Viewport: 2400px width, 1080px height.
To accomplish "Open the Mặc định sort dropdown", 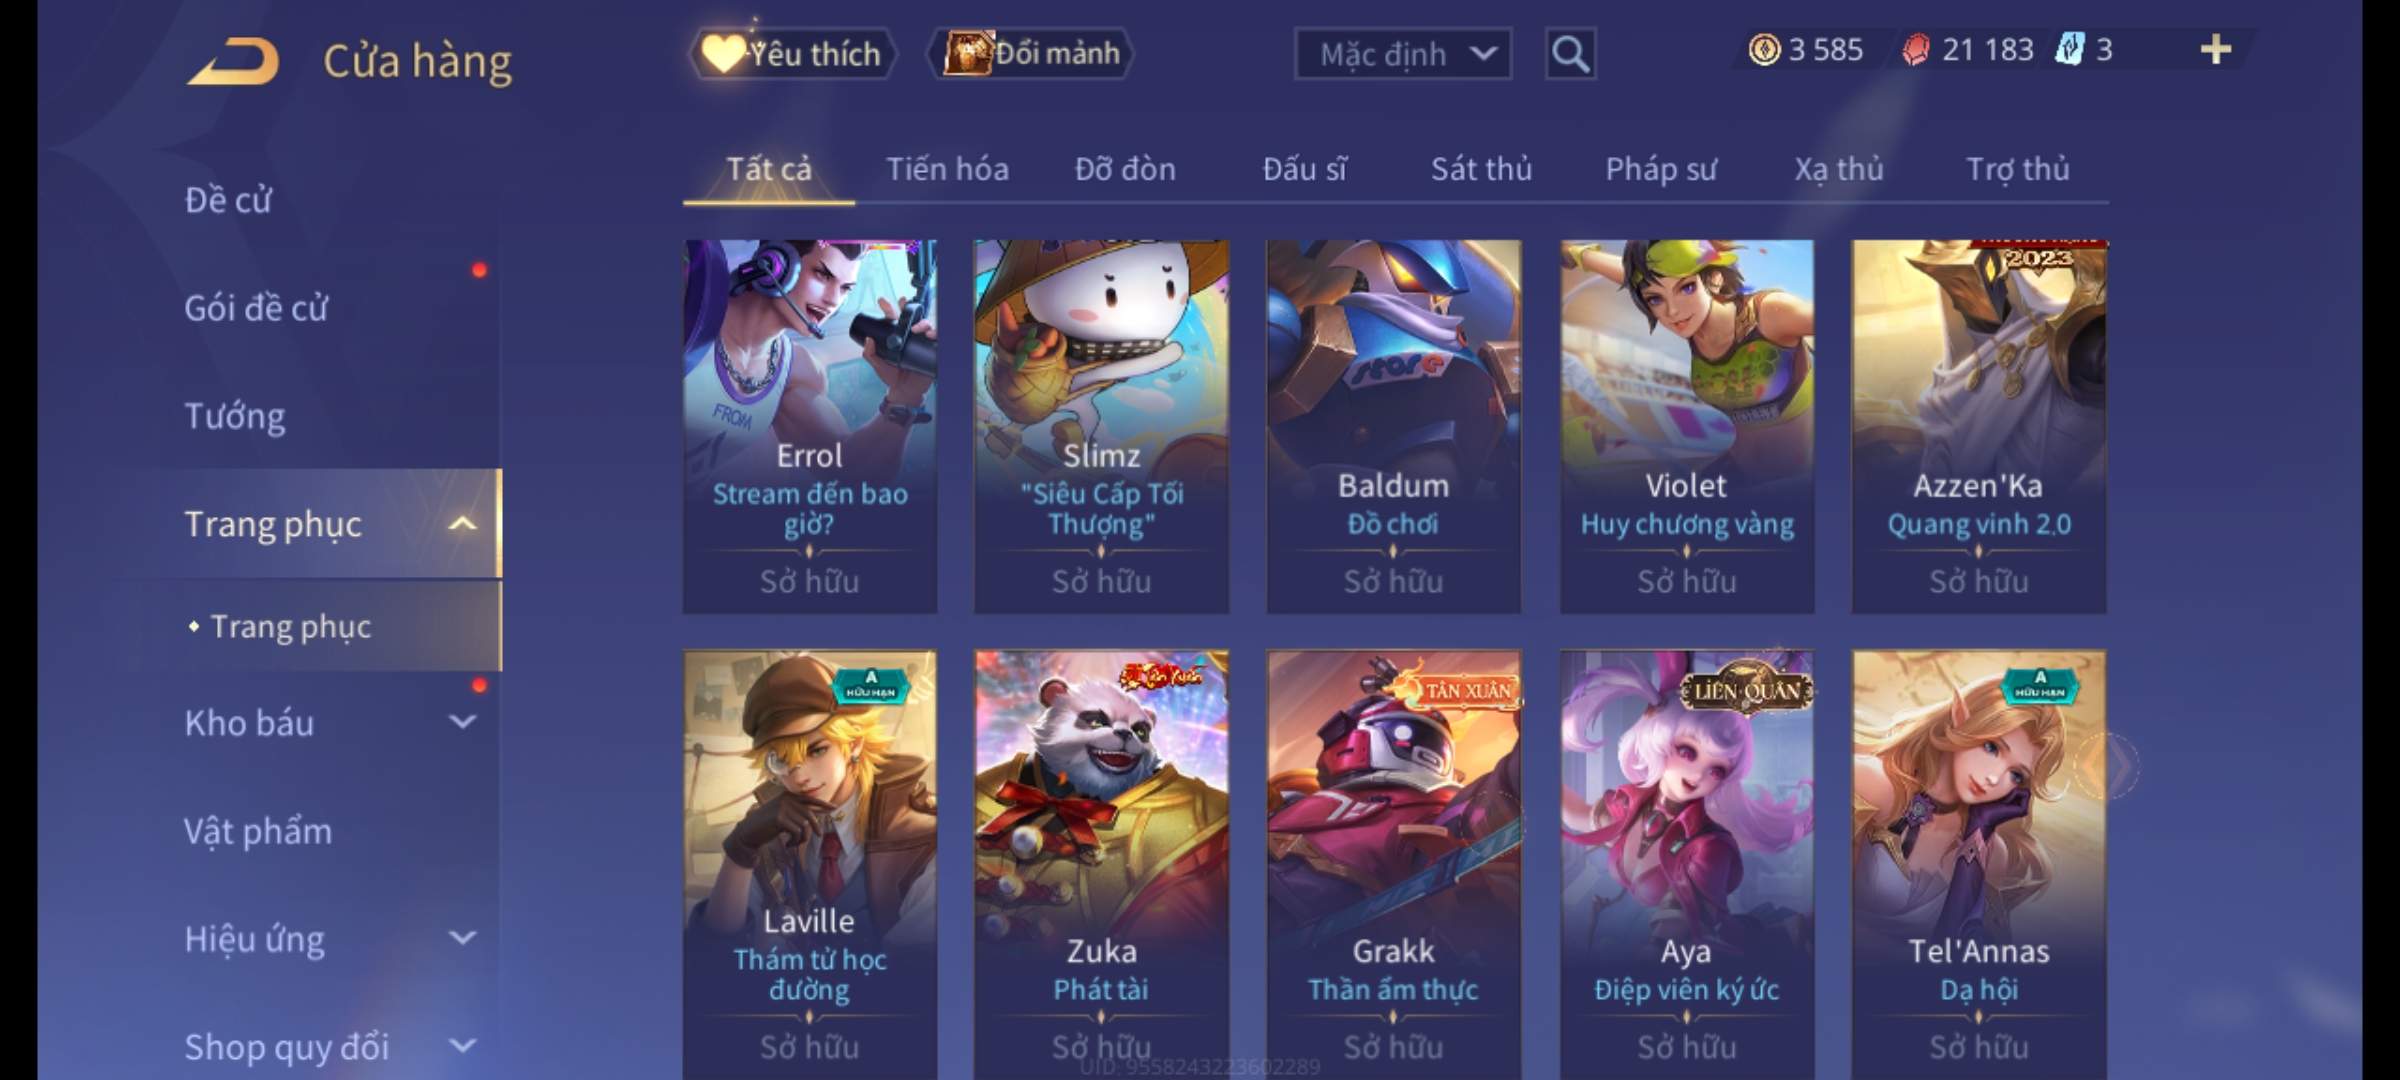I will [1403, 54].
